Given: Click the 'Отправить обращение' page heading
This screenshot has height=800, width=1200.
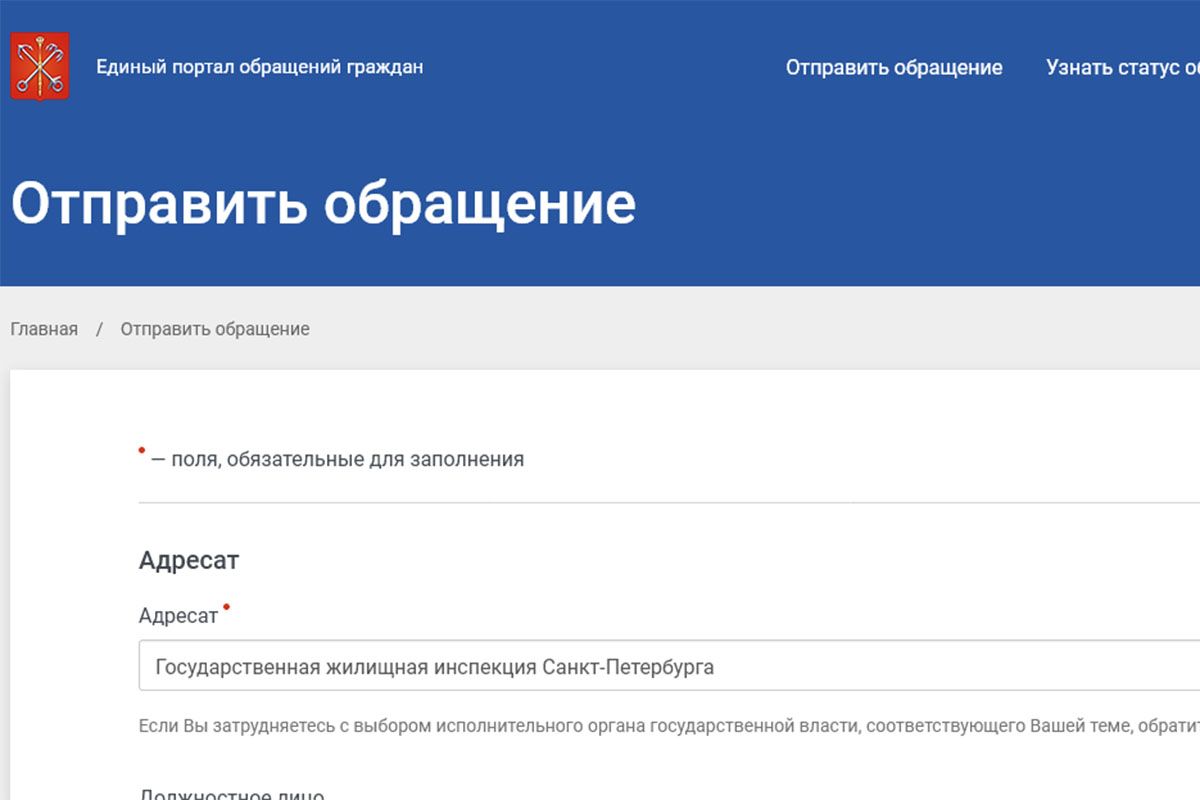Looking at the screenshot, I should [x=323, y=203].
